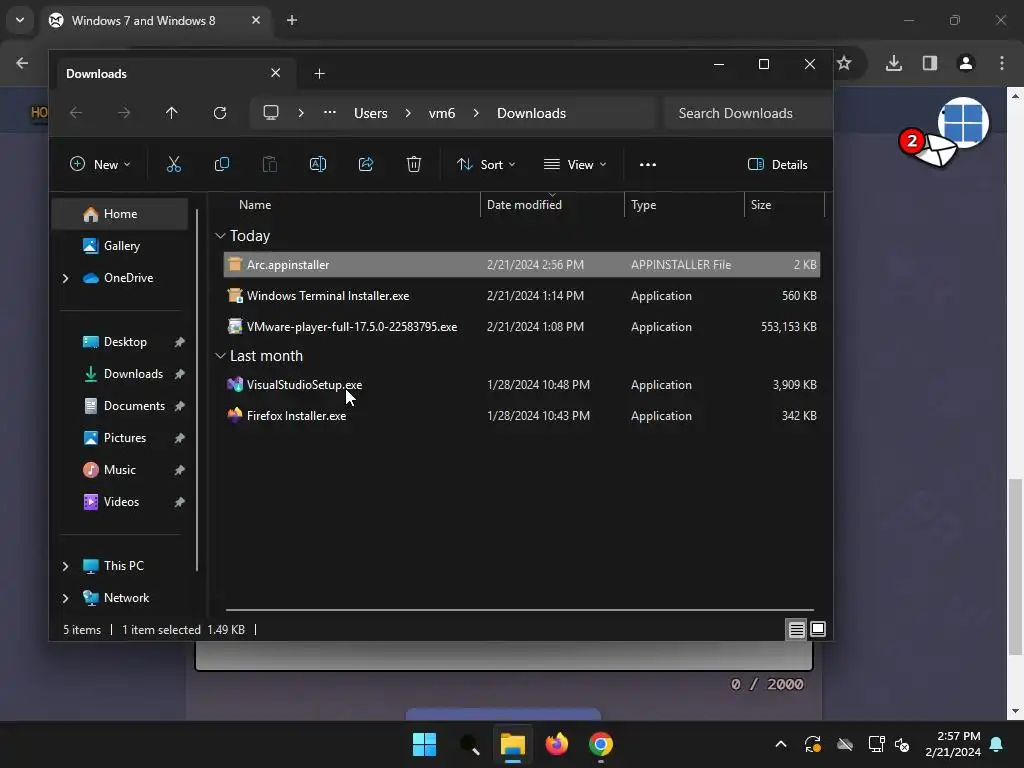Click the Chrome page vertical scrollbar

click(x=1015, y=567)
